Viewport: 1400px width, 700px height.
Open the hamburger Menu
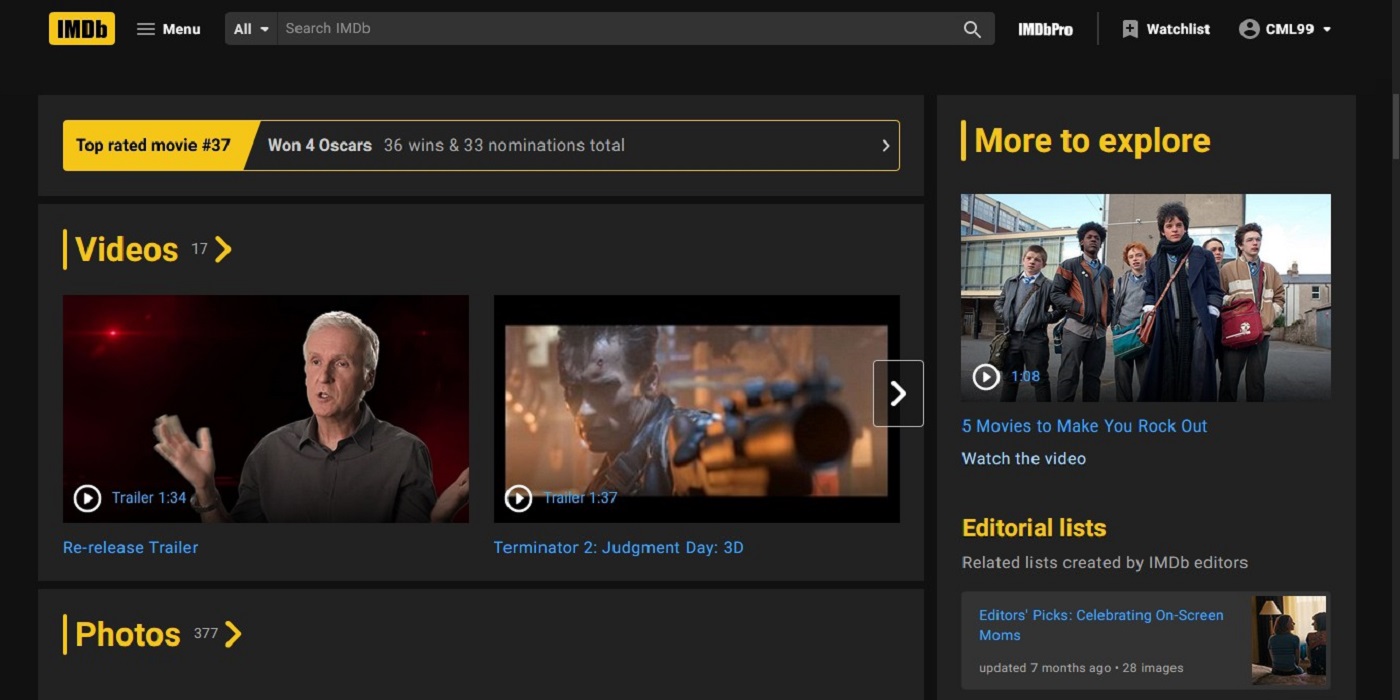pyautogui.click(x=168, y=29)
